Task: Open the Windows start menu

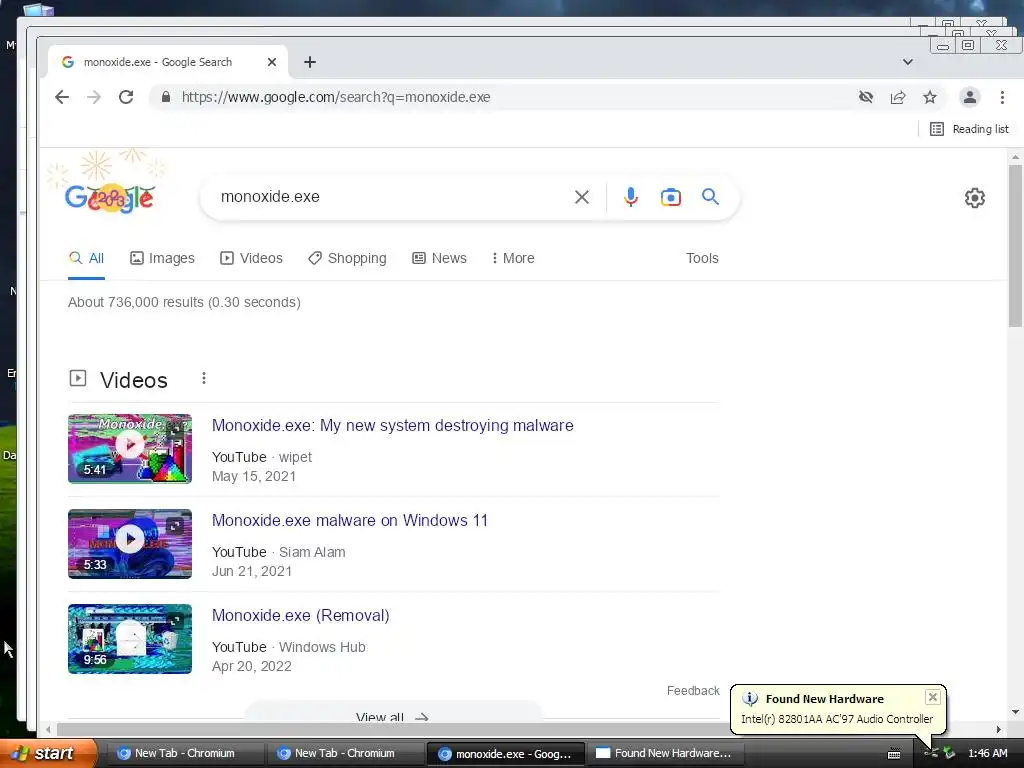Action: coord(49,753)
